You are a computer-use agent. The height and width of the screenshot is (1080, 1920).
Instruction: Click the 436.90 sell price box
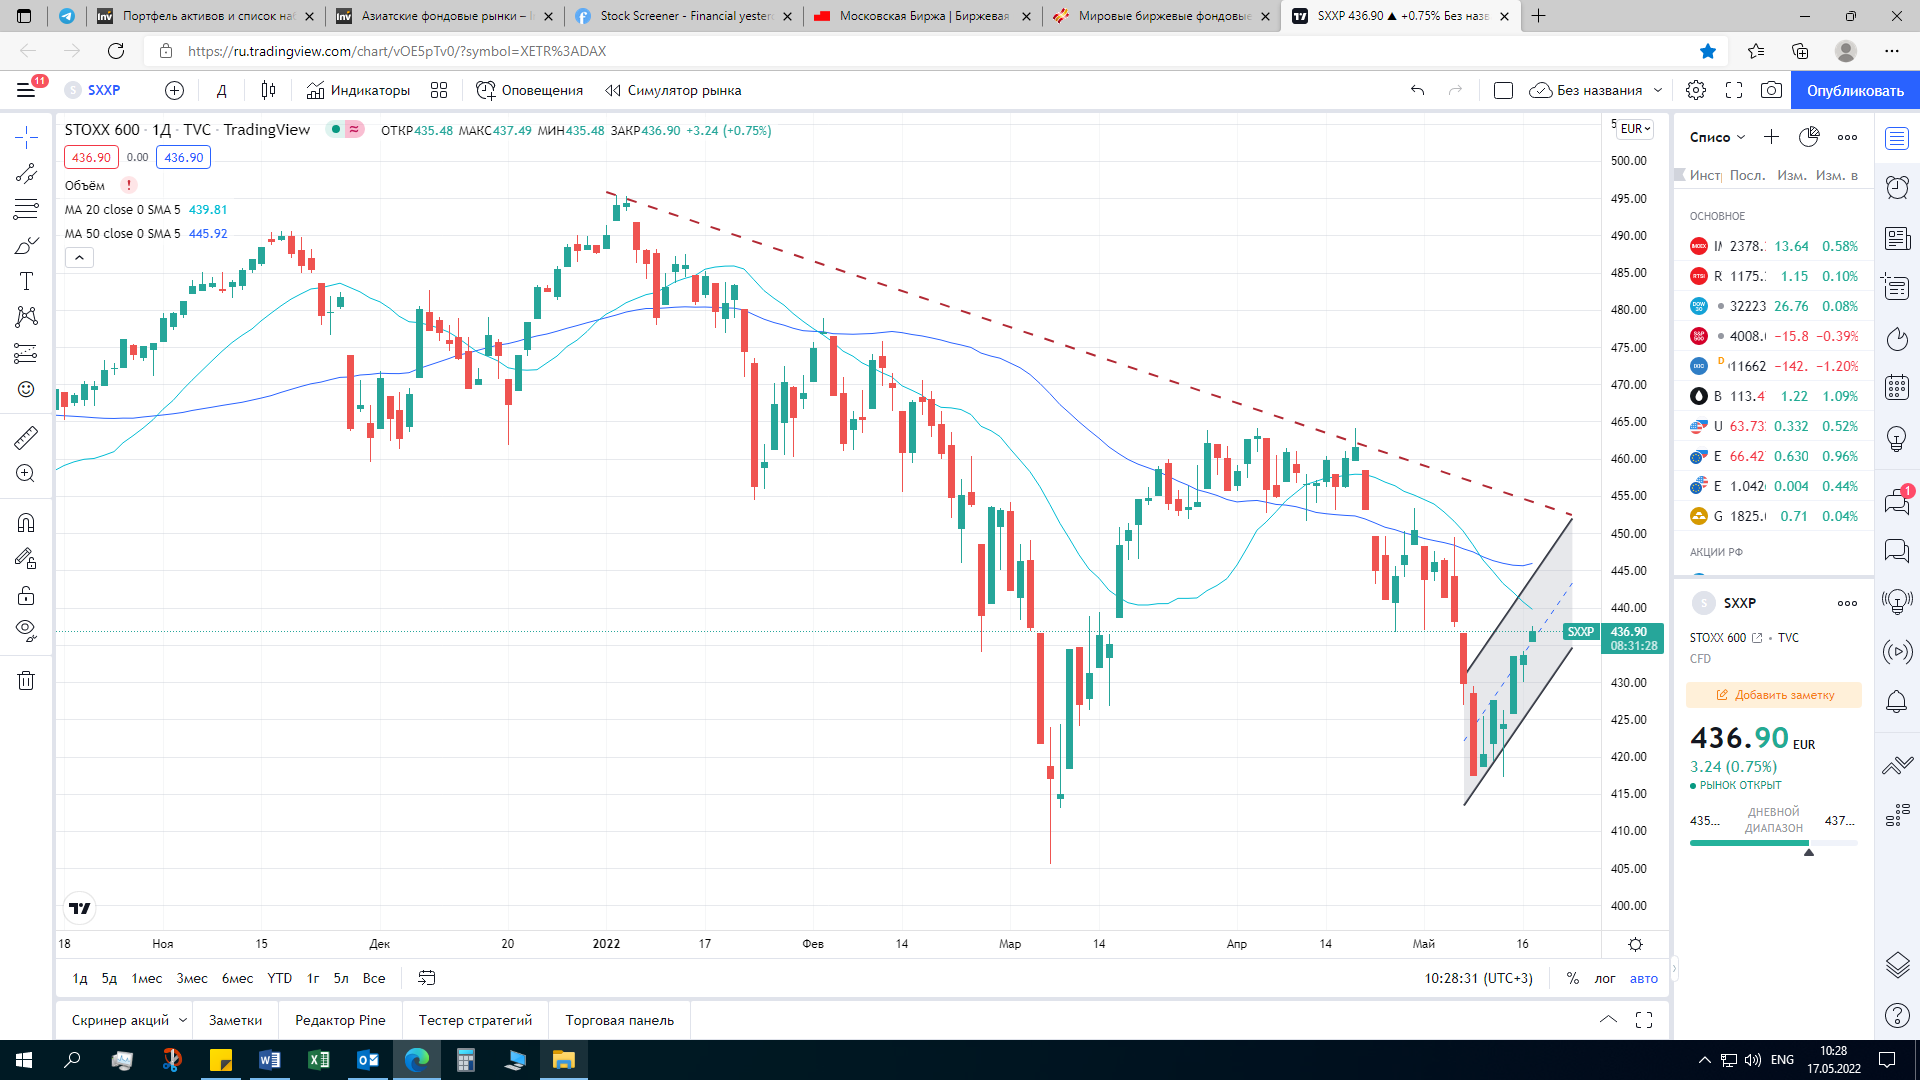click(x=91, y=157)
